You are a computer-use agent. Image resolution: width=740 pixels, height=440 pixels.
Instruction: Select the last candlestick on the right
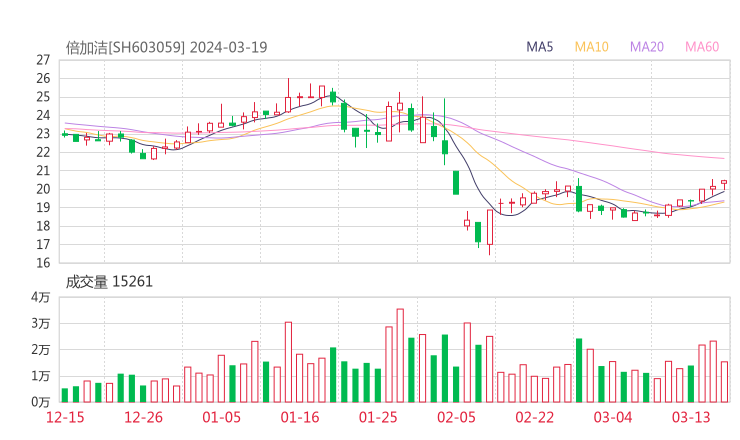[x=724, y=184]
